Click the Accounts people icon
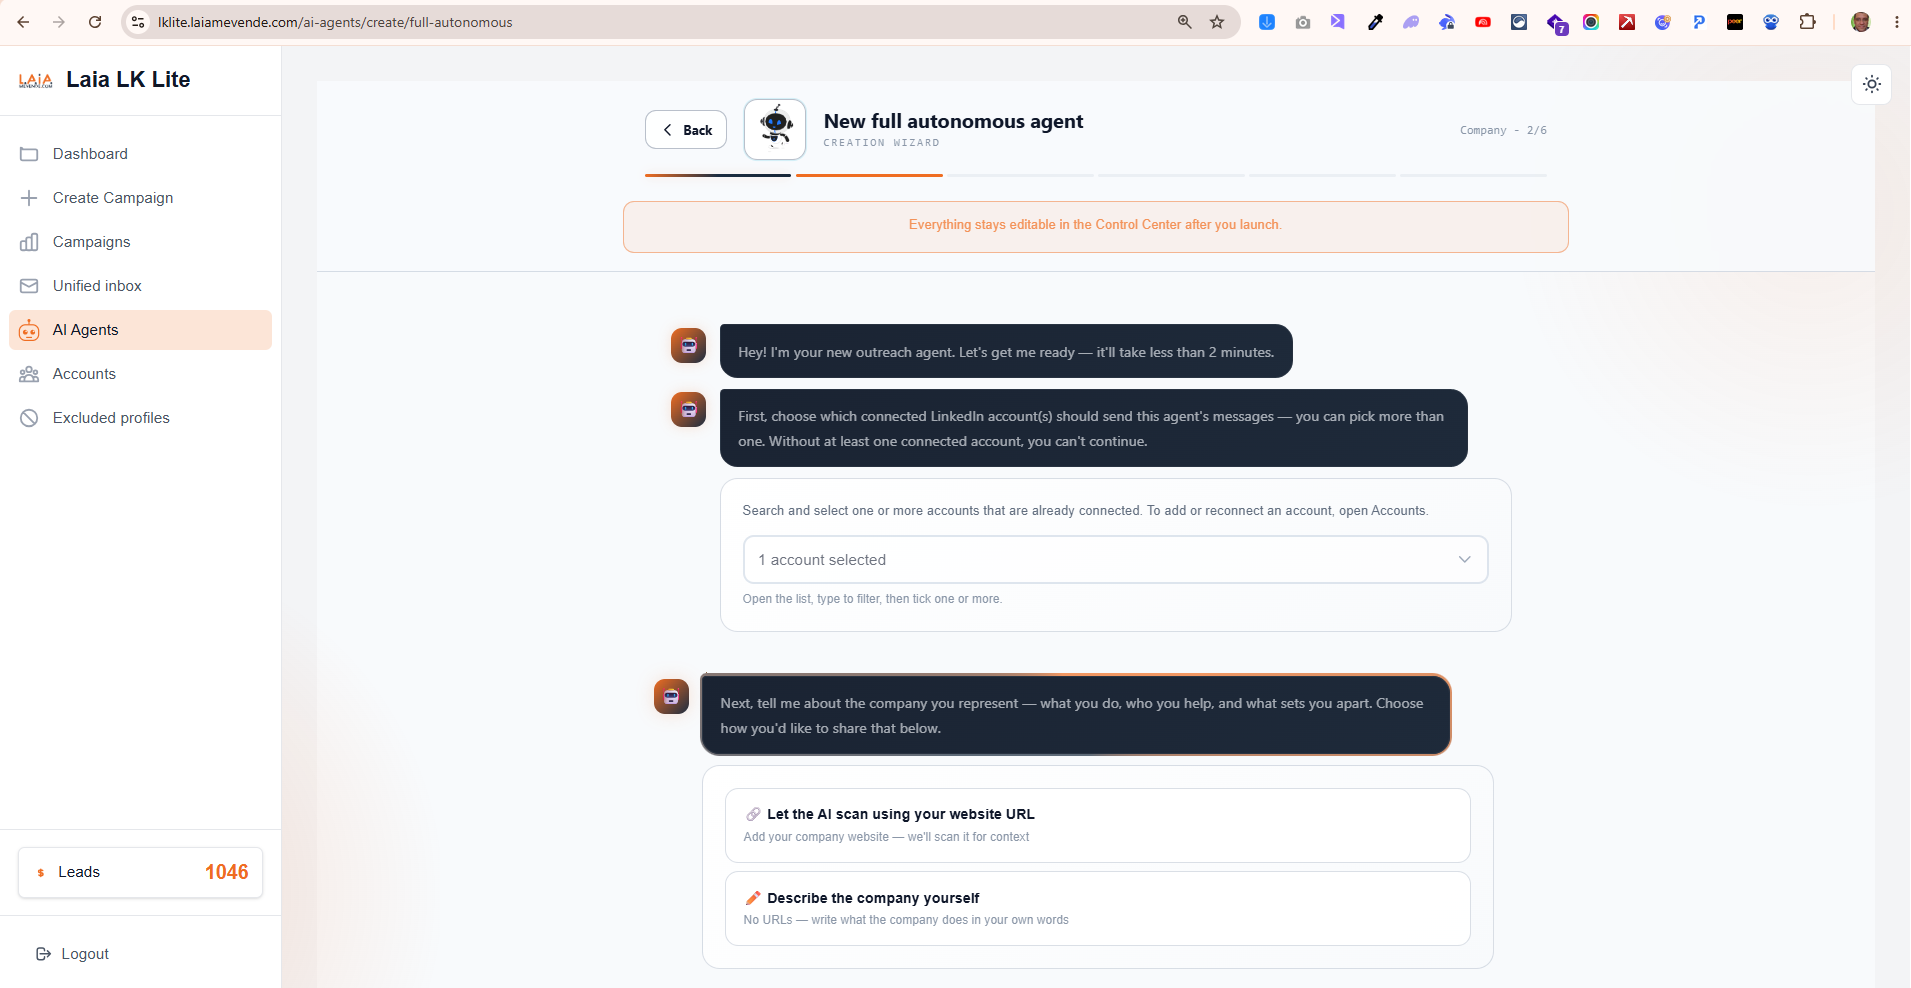 [29, 374]
